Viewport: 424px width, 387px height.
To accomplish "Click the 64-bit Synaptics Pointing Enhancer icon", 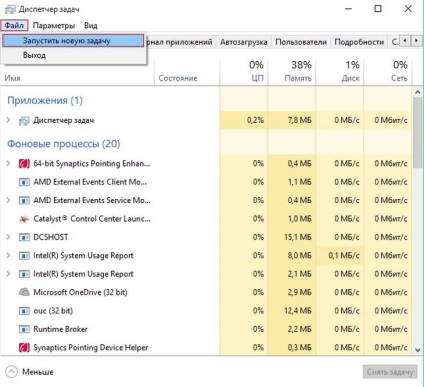I will click(x=24, y=164).
